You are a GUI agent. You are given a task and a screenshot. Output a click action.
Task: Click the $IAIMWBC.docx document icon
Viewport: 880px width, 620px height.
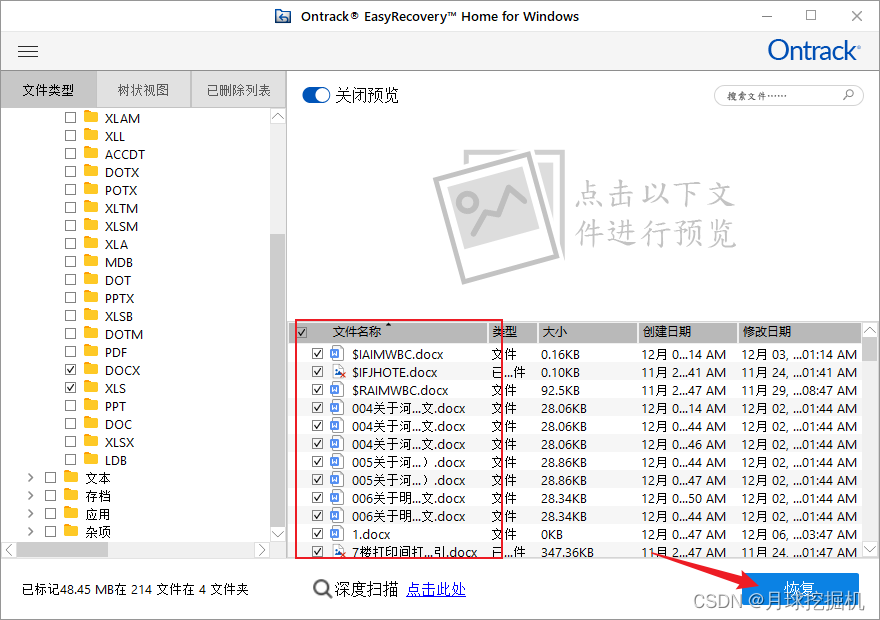337,354
